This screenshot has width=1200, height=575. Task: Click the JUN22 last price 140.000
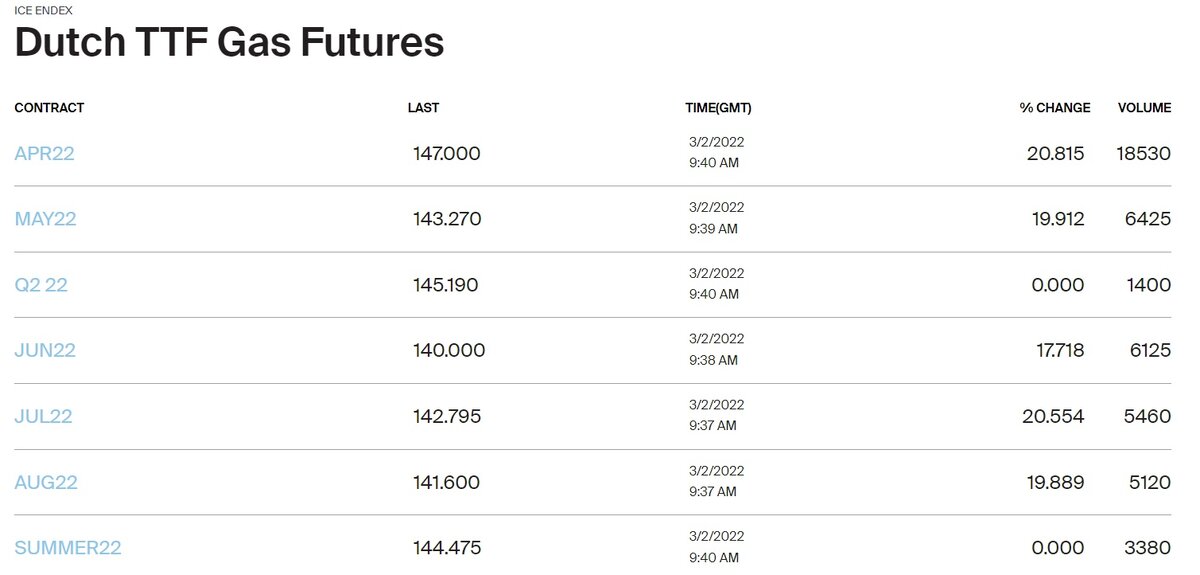click(x=449, y=351)
